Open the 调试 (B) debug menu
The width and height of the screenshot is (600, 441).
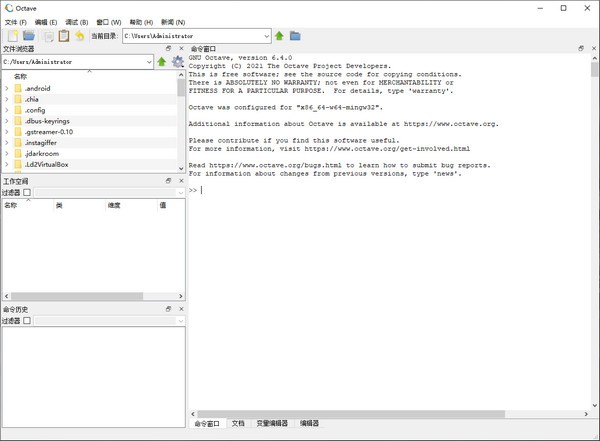76,21
